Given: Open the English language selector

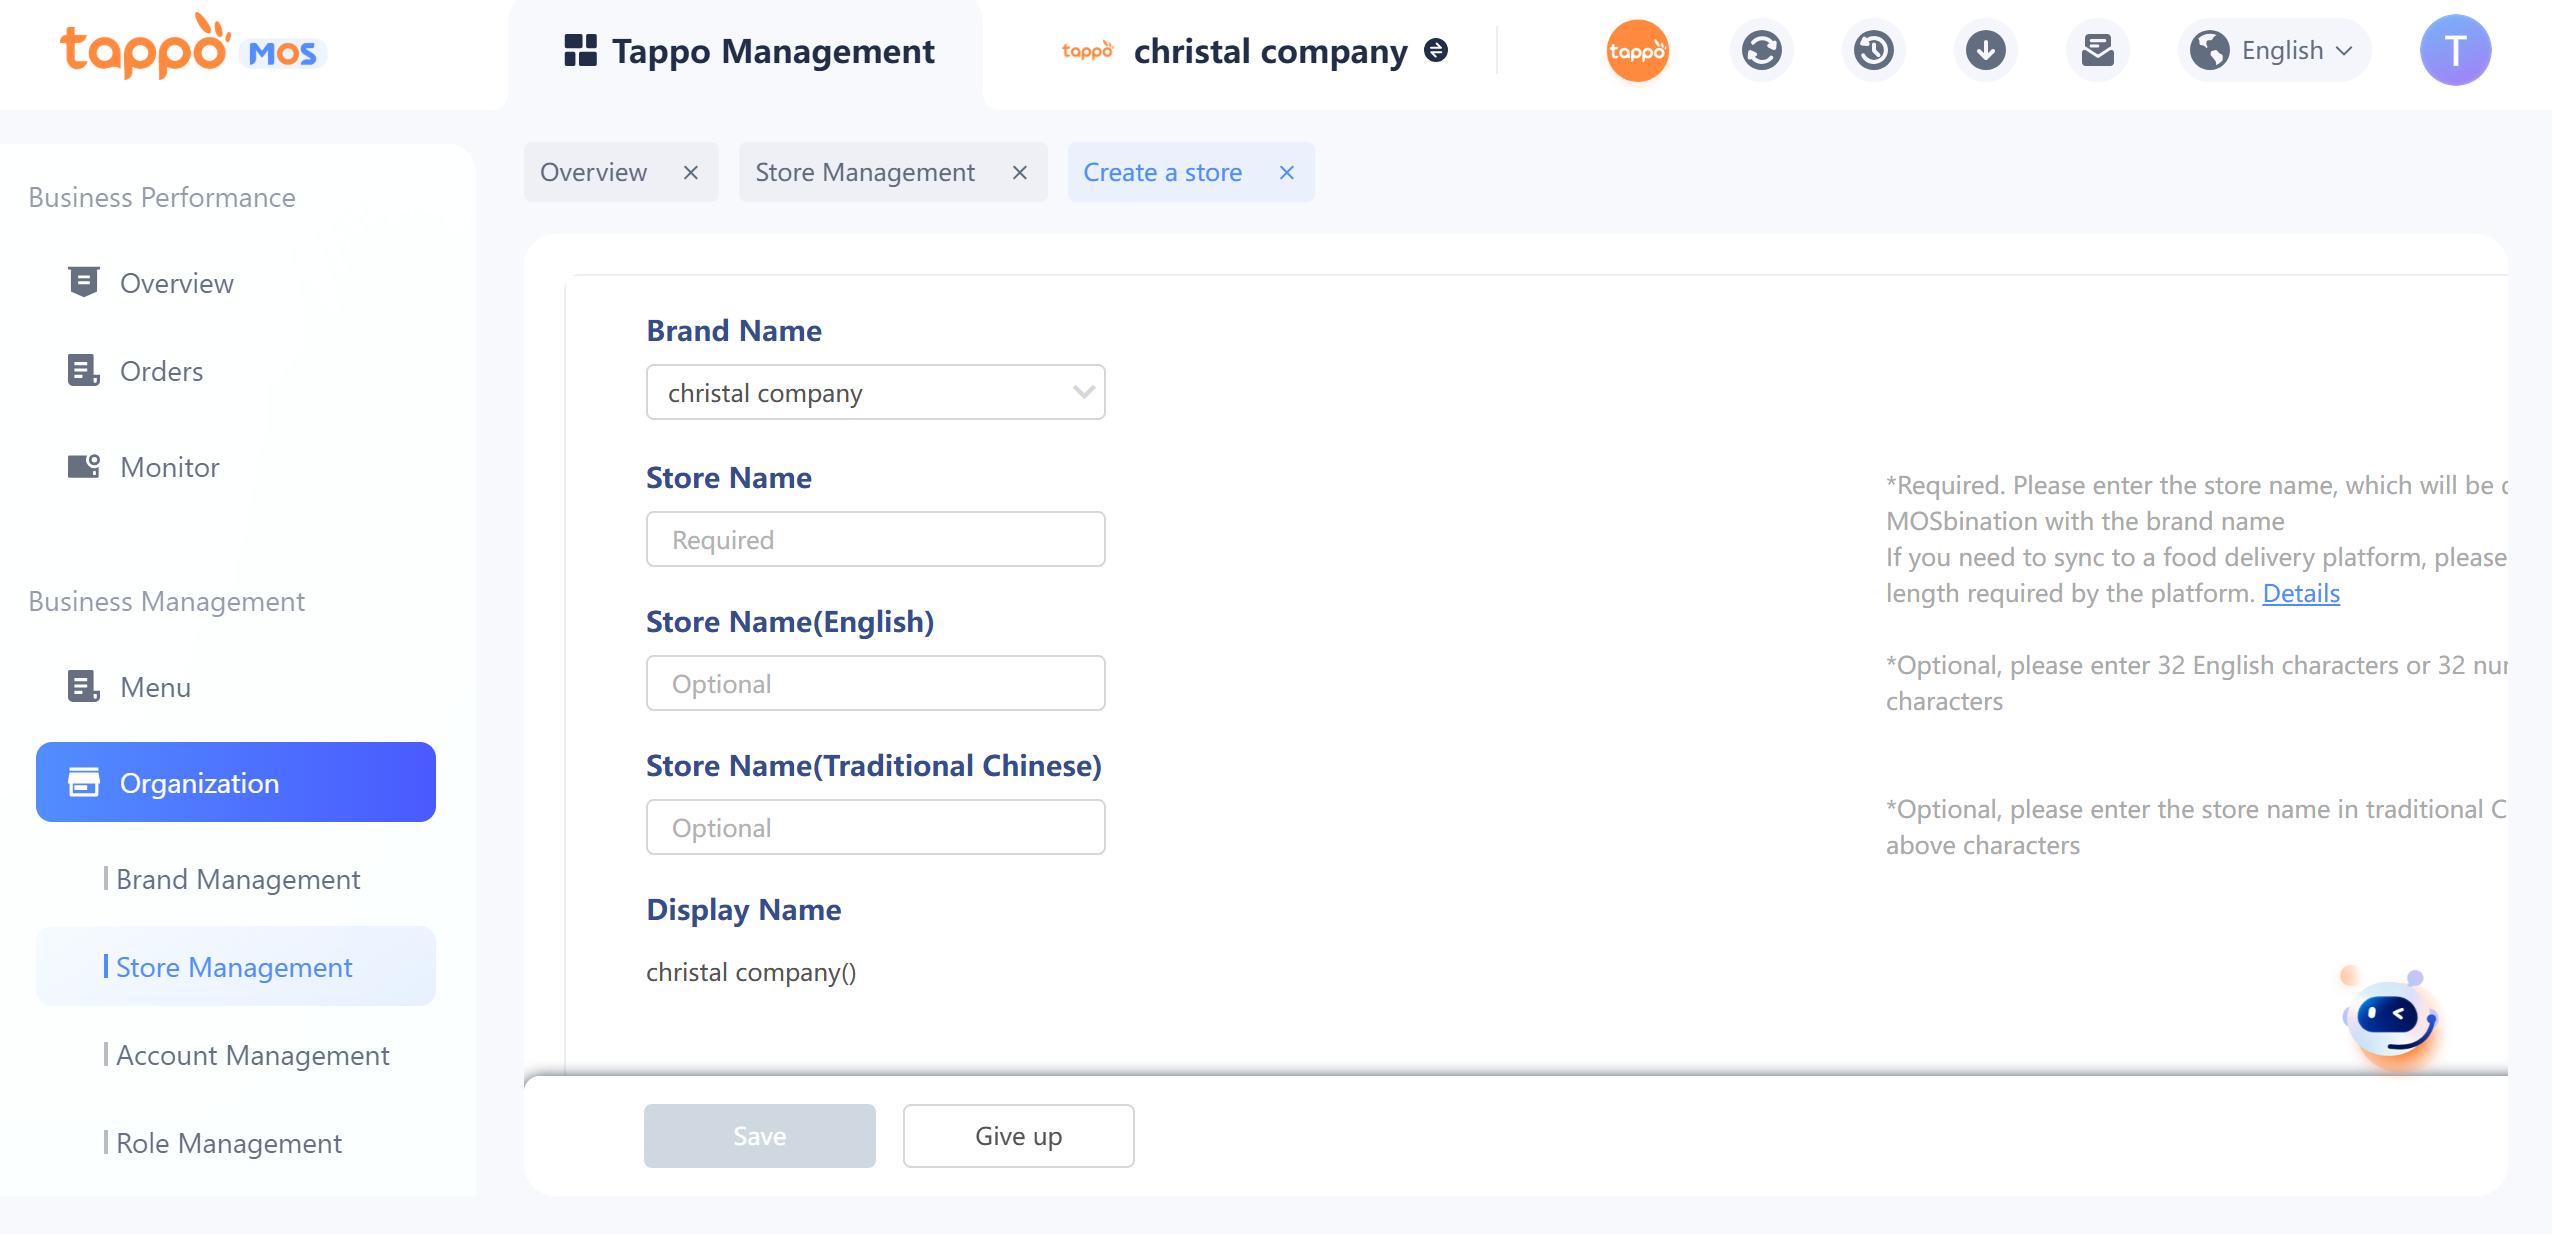Looking at the screenshot, I should coord(2275,50).
